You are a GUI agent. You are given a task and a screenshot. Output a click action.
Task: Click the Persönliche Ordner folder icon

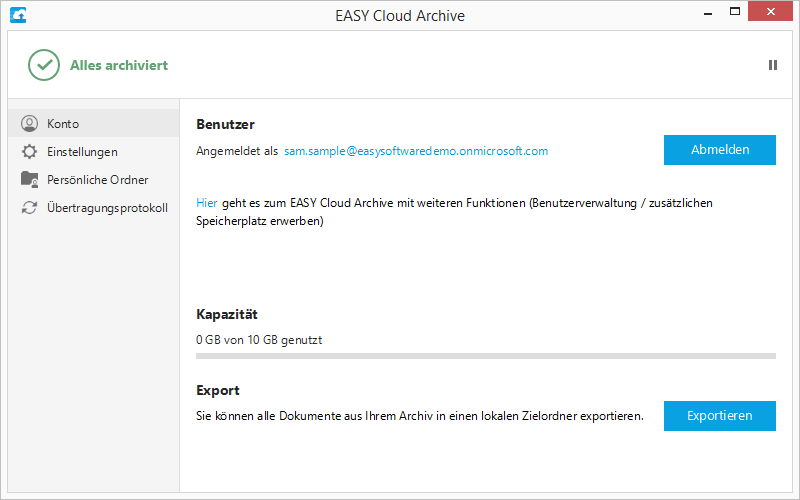point(29,180)
